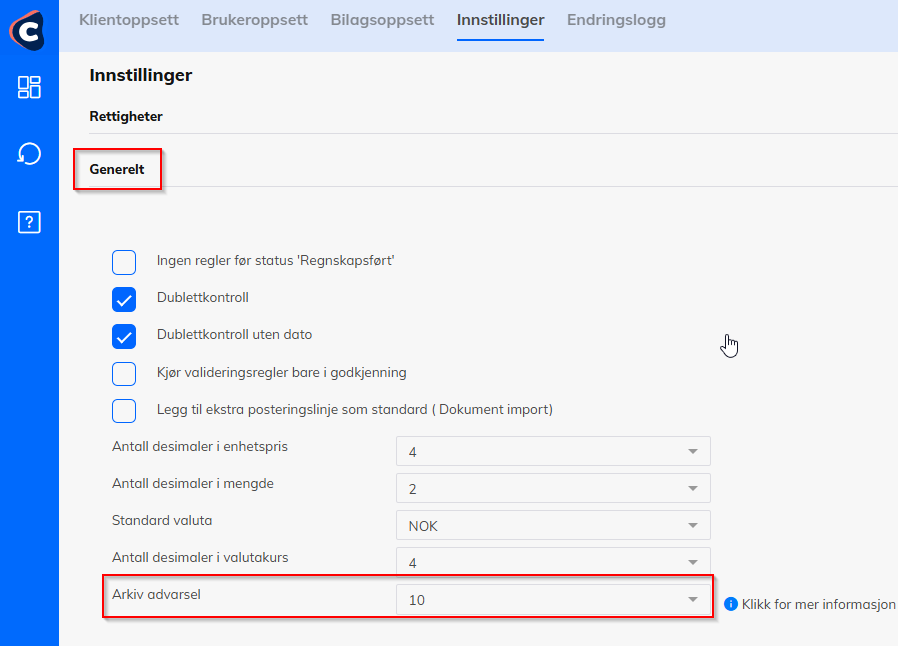Screen dimensions: 898x646
Task: Open the help question mark icon
Action: [29, 222]
